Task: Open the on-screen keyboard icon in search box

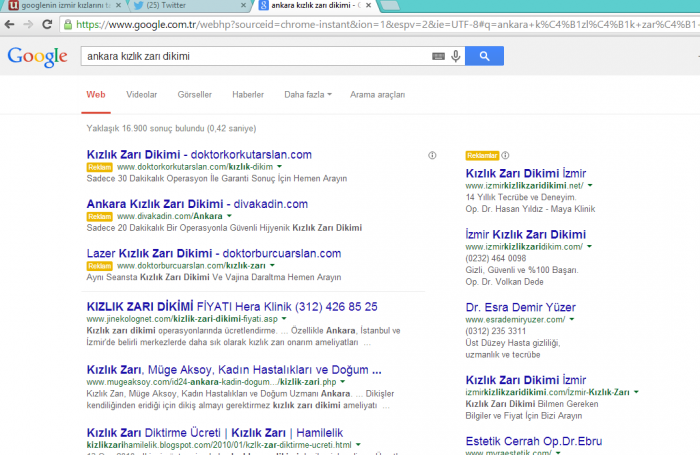Action: pos(438,56)
